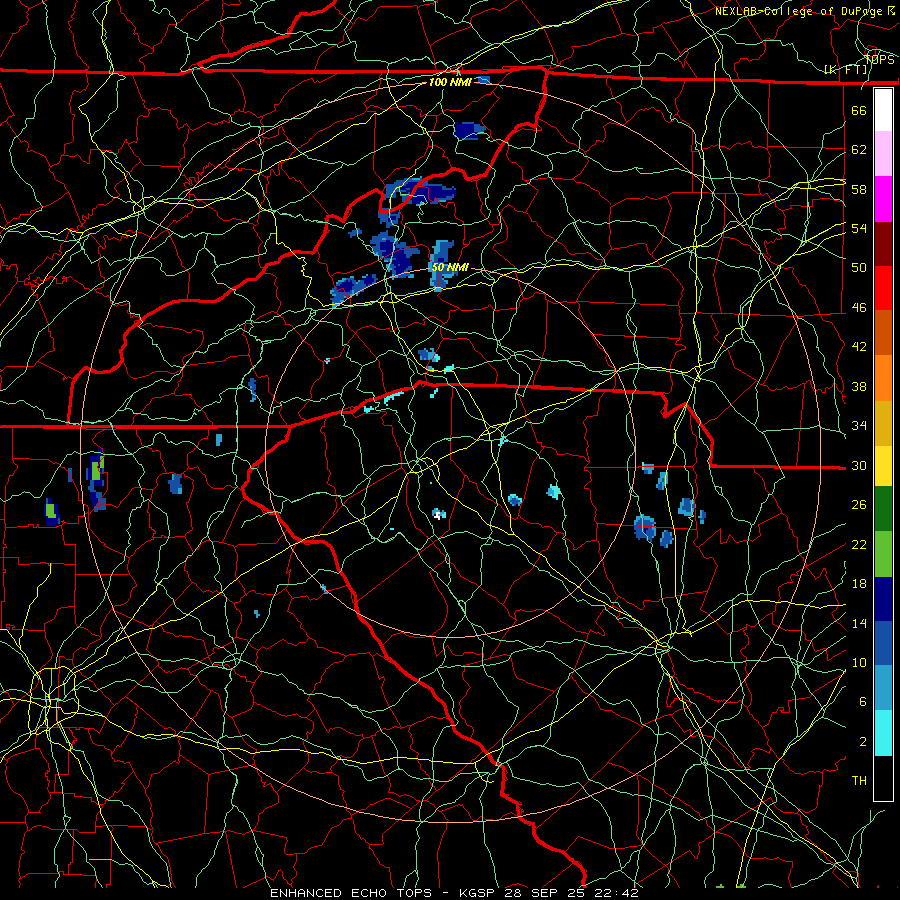The image size is (900, 900).
Task: Click the '100 NMI' range ring label
Action: [x=450, y=82]
